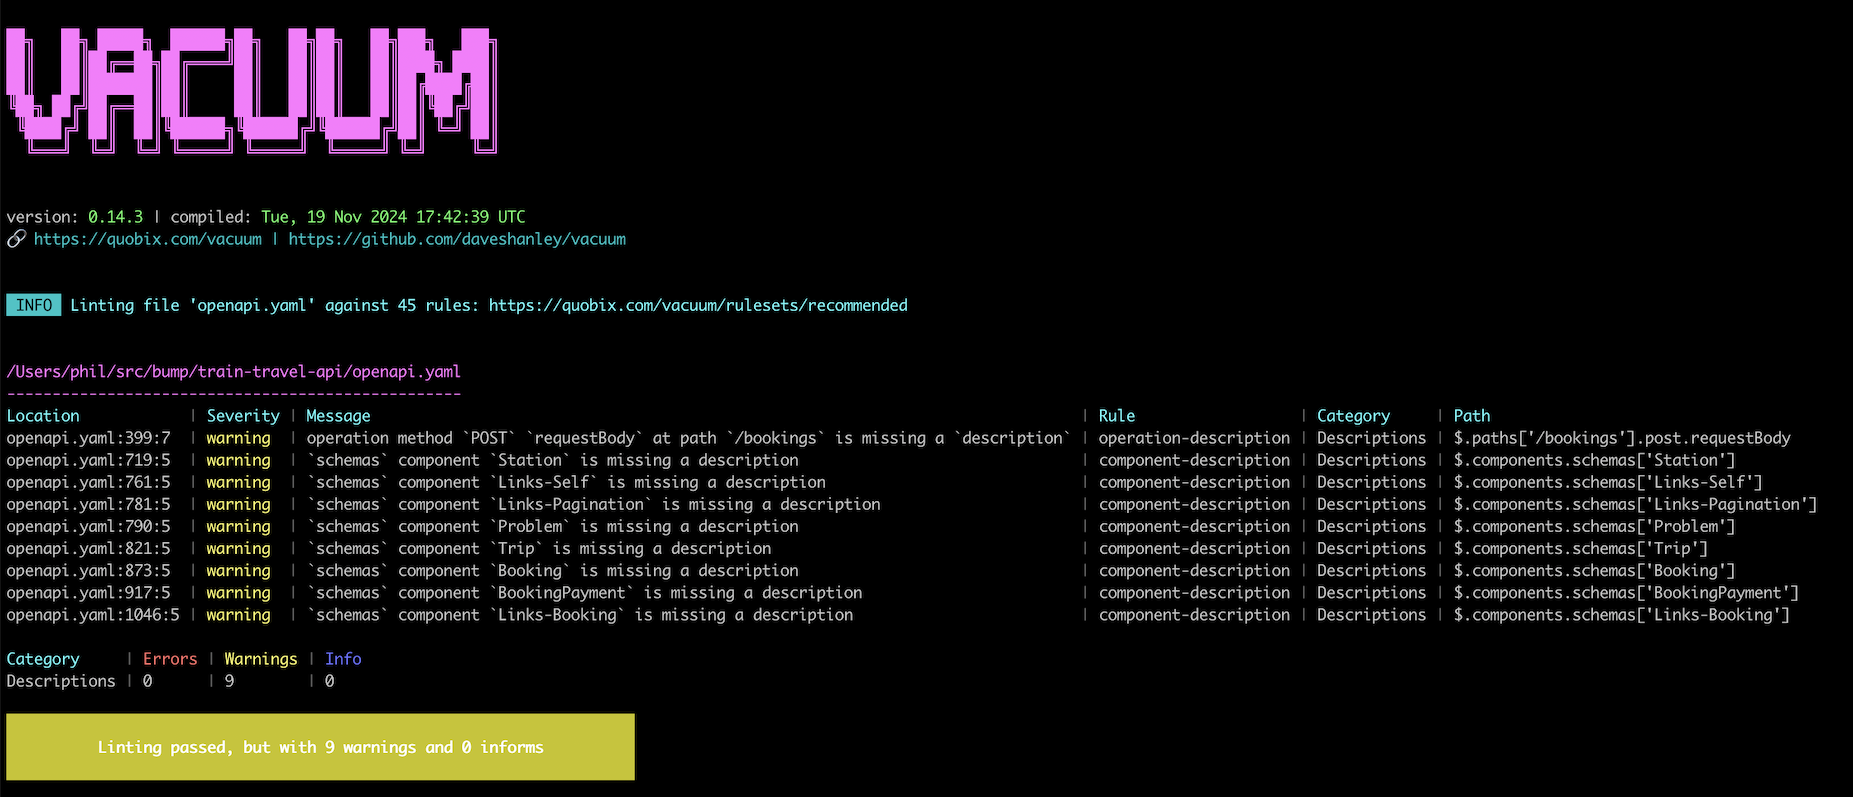This screenshot has height=797, width=1853.
Task: Click the Links-Pagination schema path
Action: click(1635, 505)
